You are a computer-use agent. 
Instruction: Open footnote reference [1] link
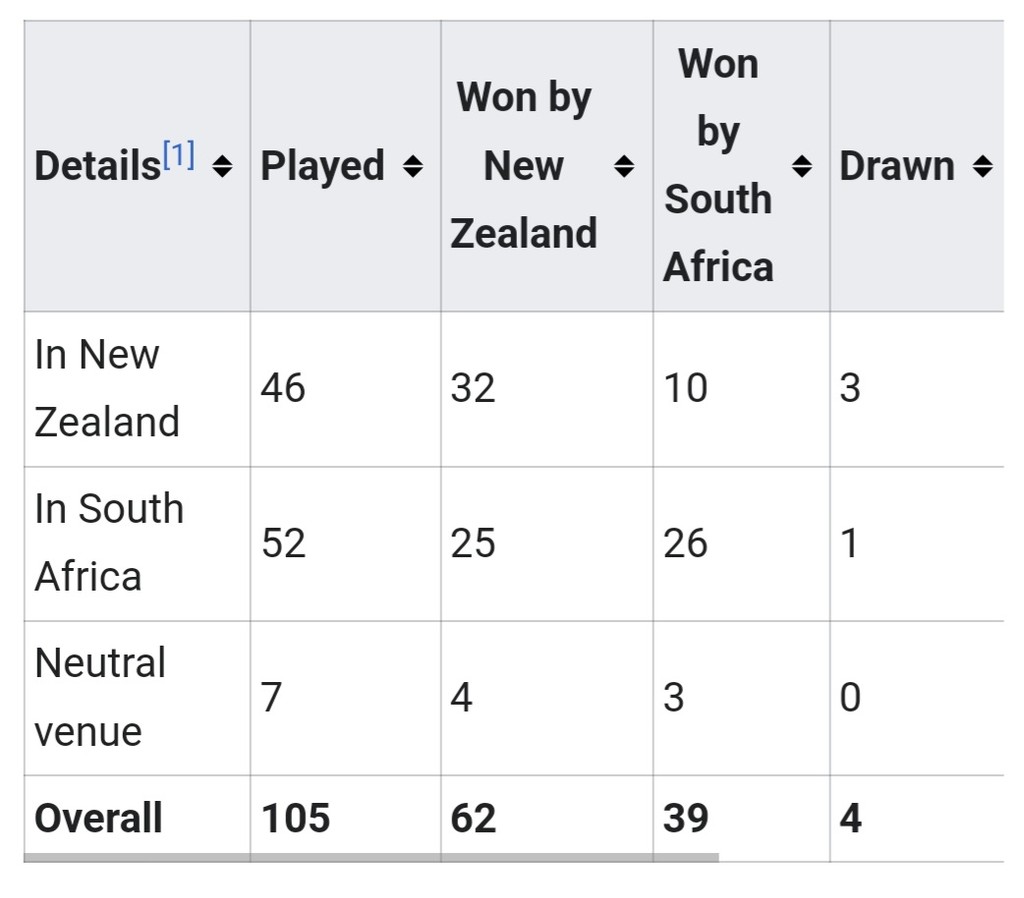click(x=179, y=155)
